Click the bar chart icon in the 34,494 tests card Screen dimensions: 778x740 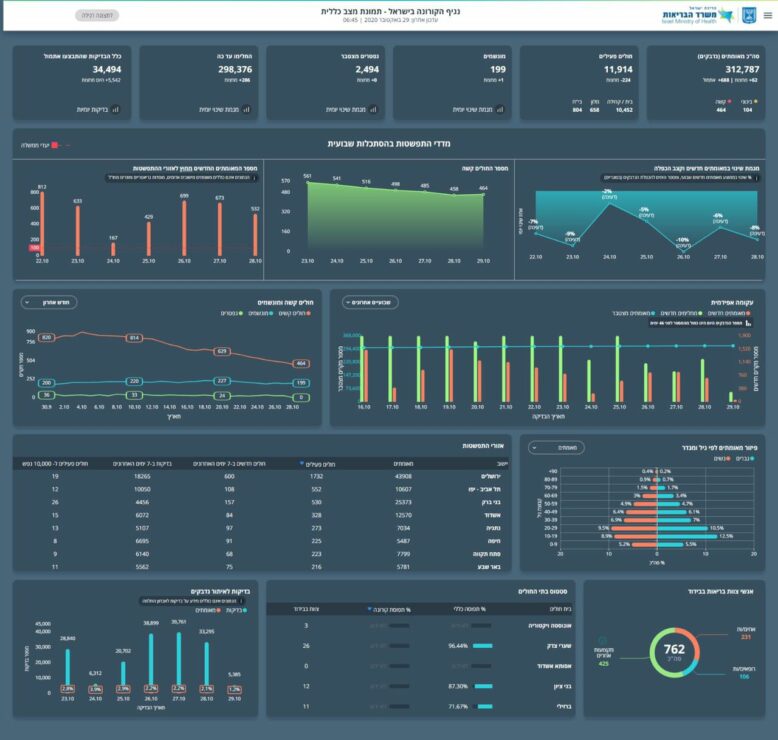coord(115,110)
